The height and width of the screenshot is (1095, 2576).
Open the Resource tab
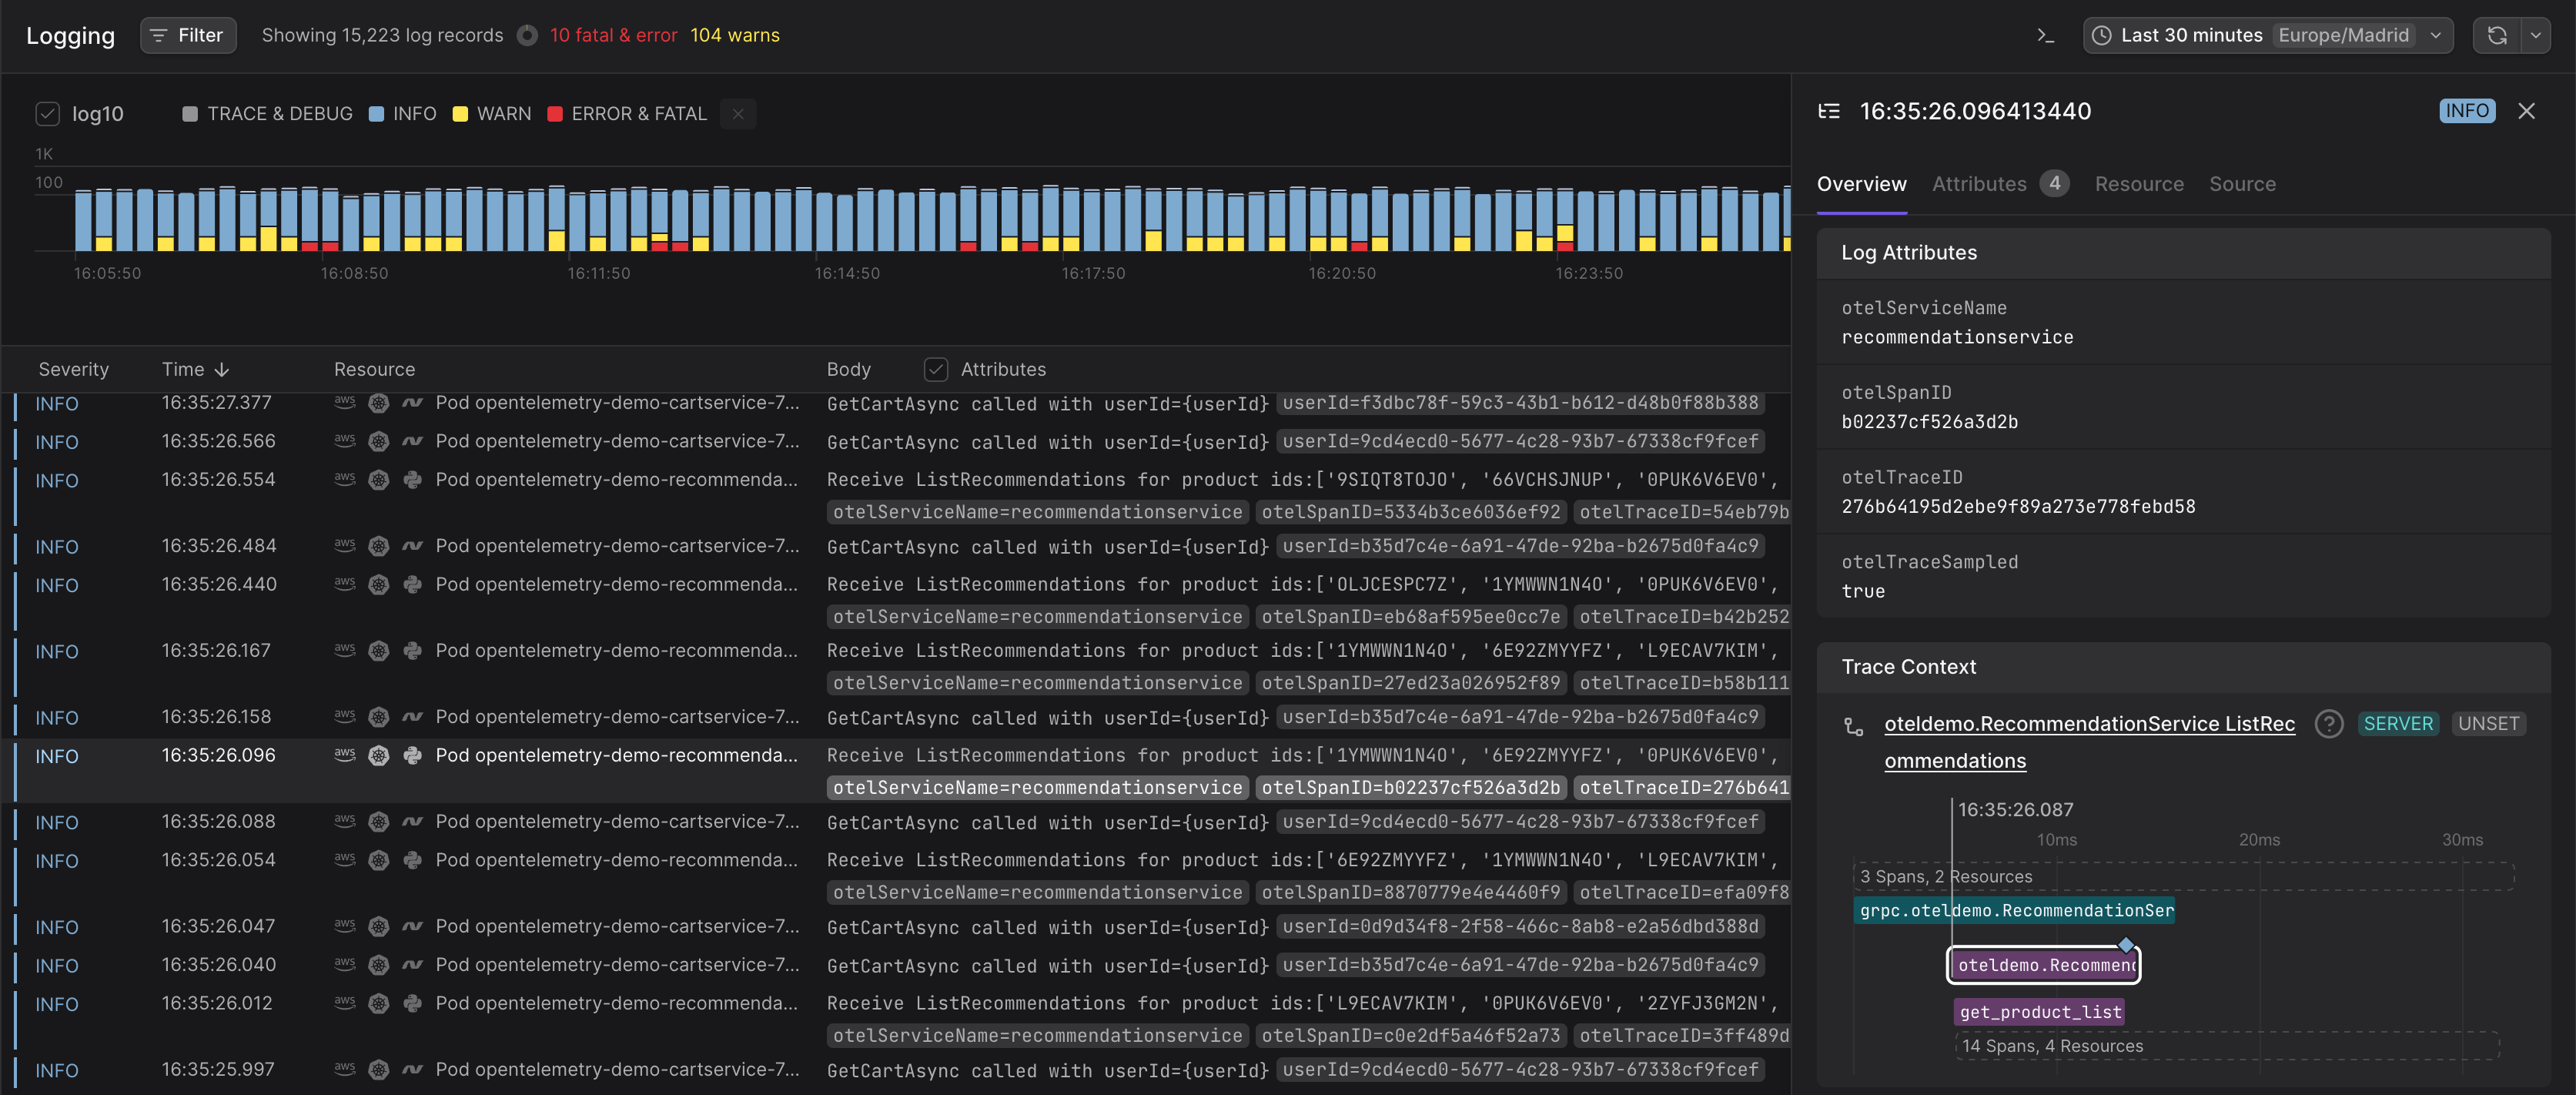point(2138,184)
